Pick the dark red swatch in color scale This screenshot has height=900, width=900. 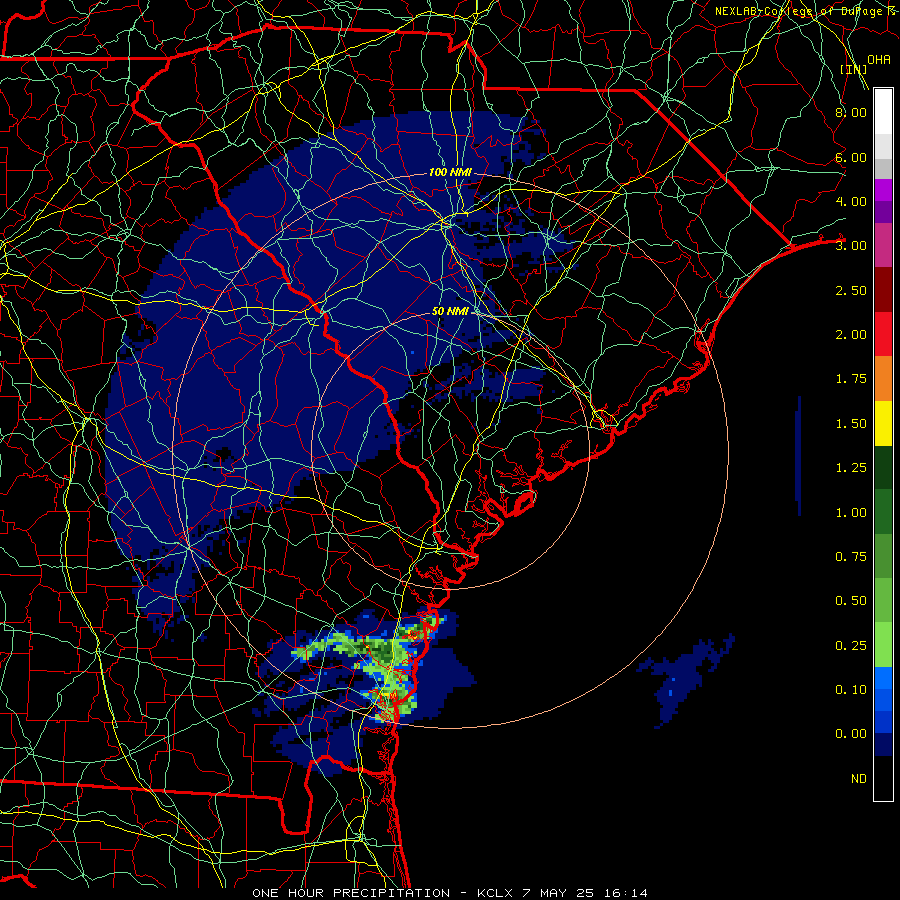pyautogui.click(x=883, y=290)
